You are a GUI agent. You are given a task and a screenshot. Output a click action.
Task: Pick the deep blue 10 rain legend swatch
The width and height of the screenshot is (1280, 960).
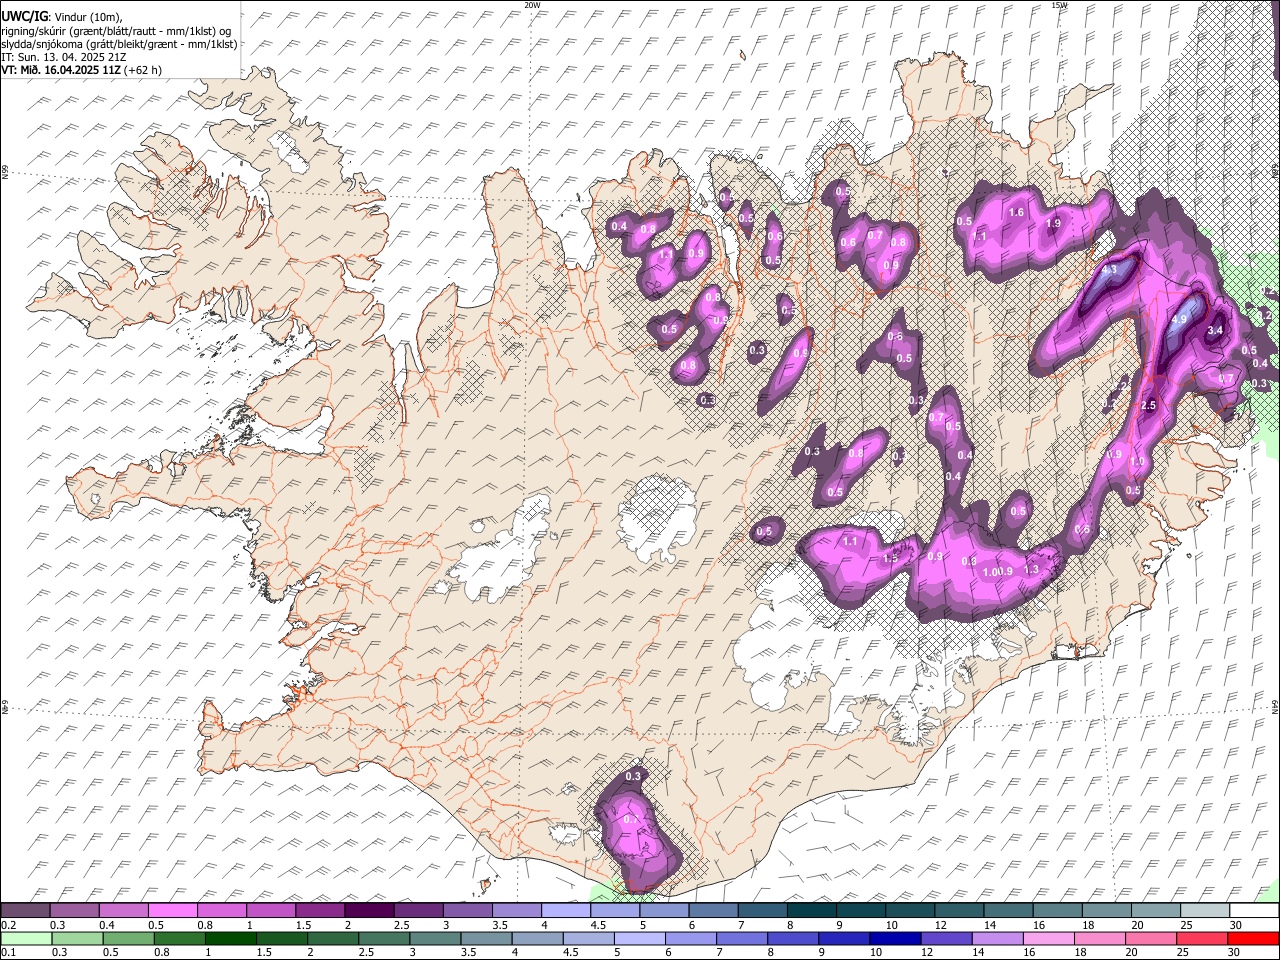click(896, 938)
